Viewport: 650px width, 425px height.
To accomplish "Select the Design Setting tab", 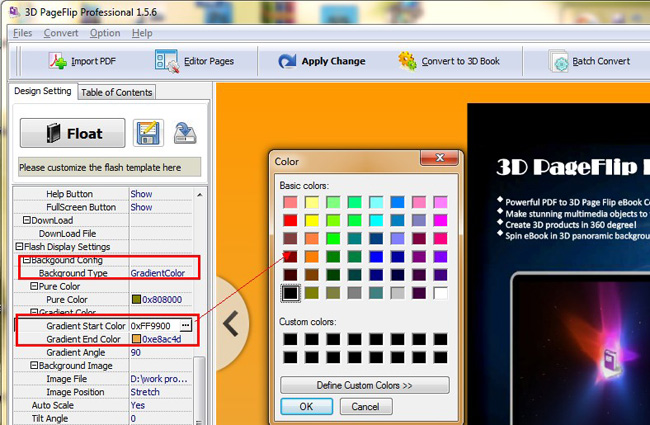I will [43, 91].
